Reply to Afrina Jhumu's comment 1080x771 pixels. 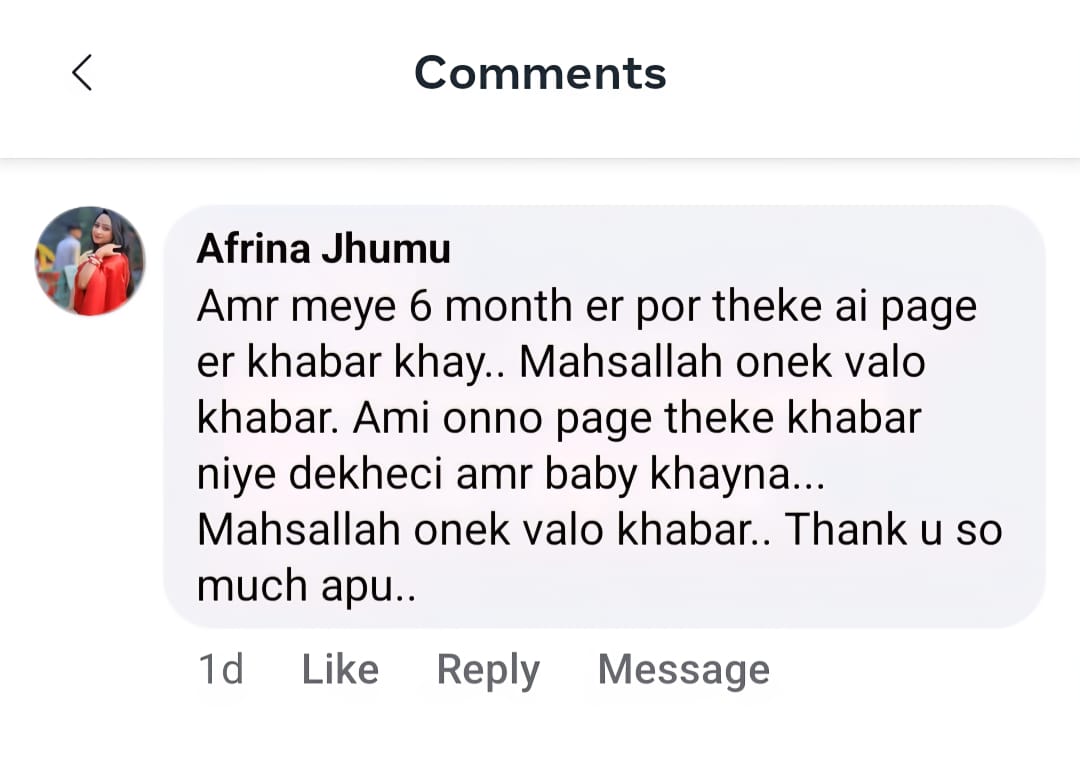pos(488,670)
